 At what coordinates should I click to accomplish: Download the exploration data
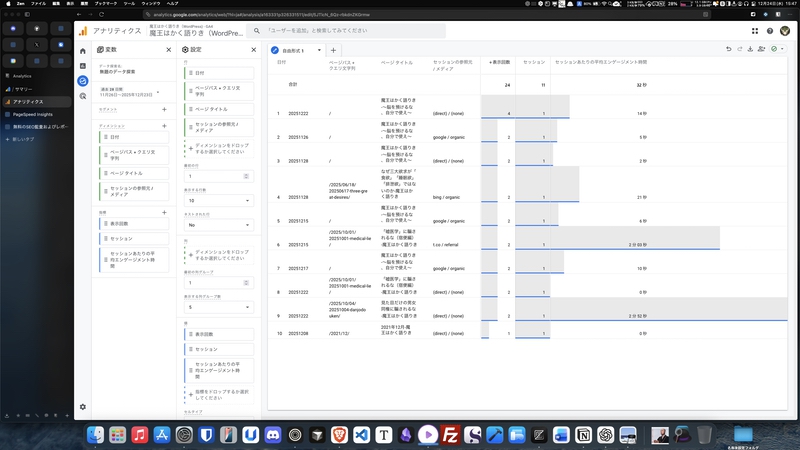[x=749, y=49]
